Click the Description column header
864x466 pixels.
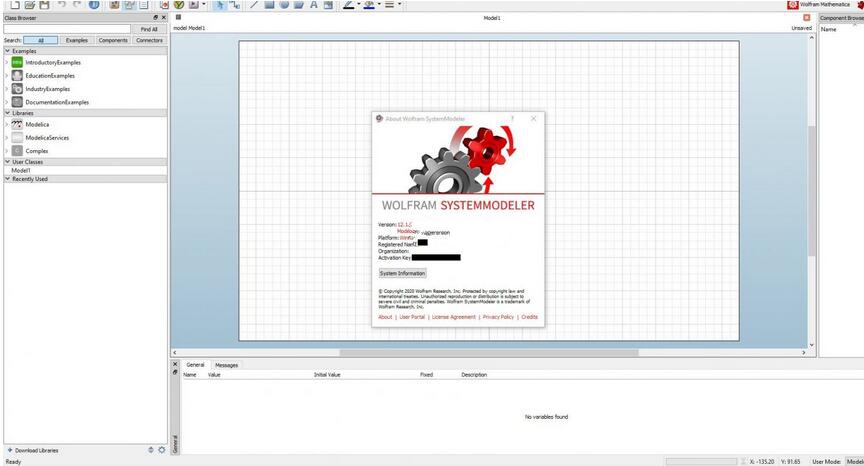474,375
